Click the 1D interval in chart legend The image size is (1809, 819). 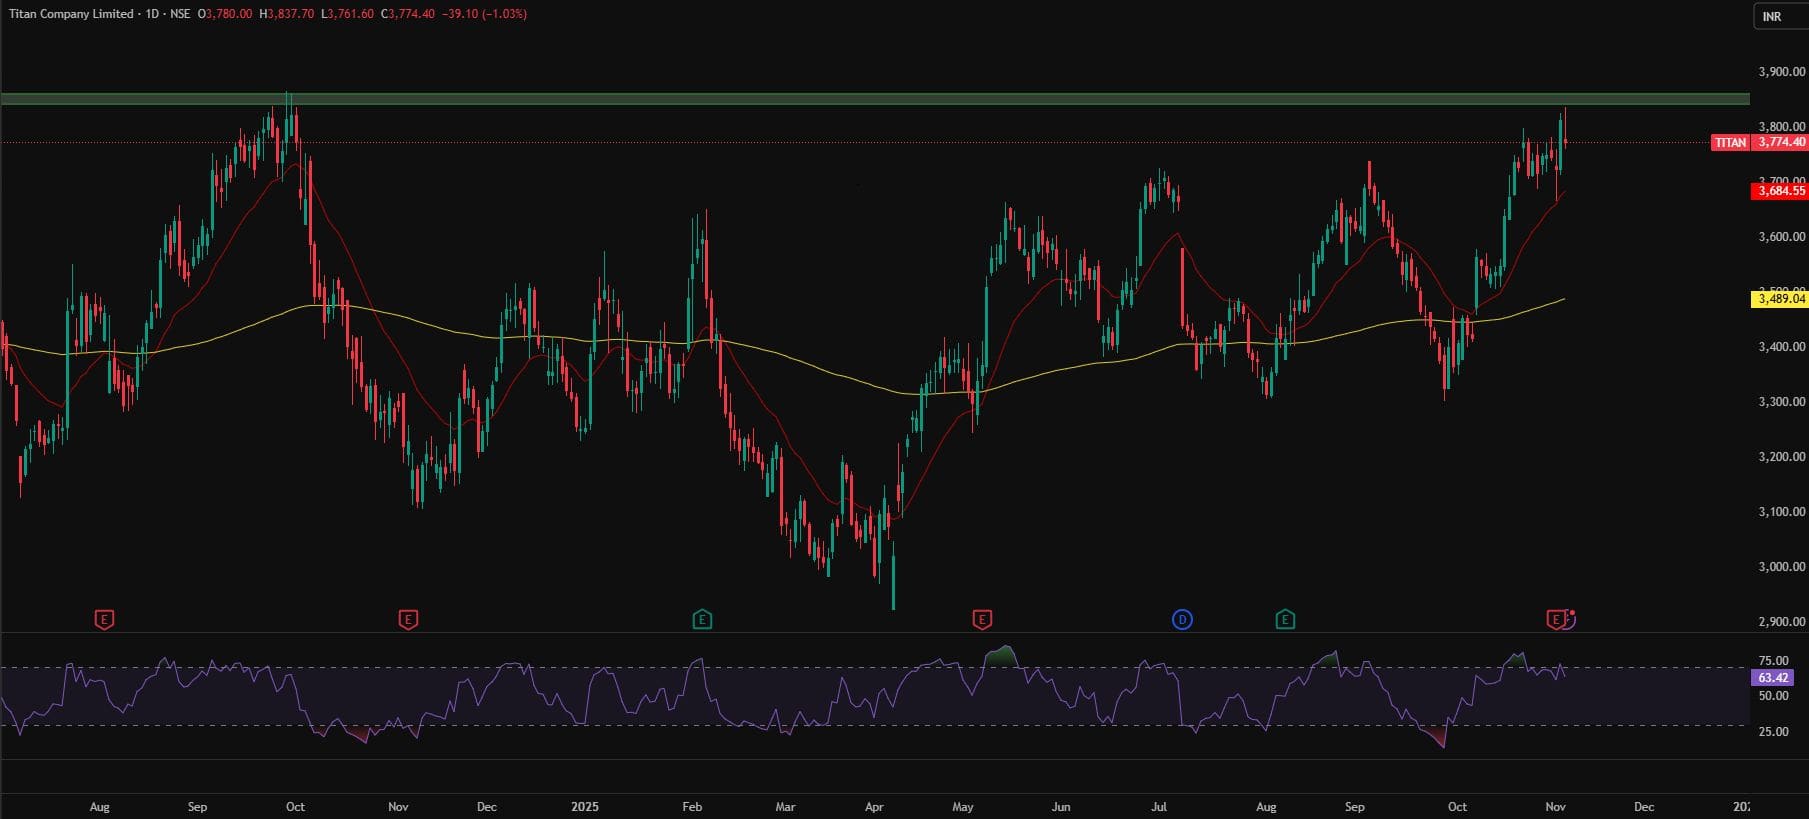152,14
